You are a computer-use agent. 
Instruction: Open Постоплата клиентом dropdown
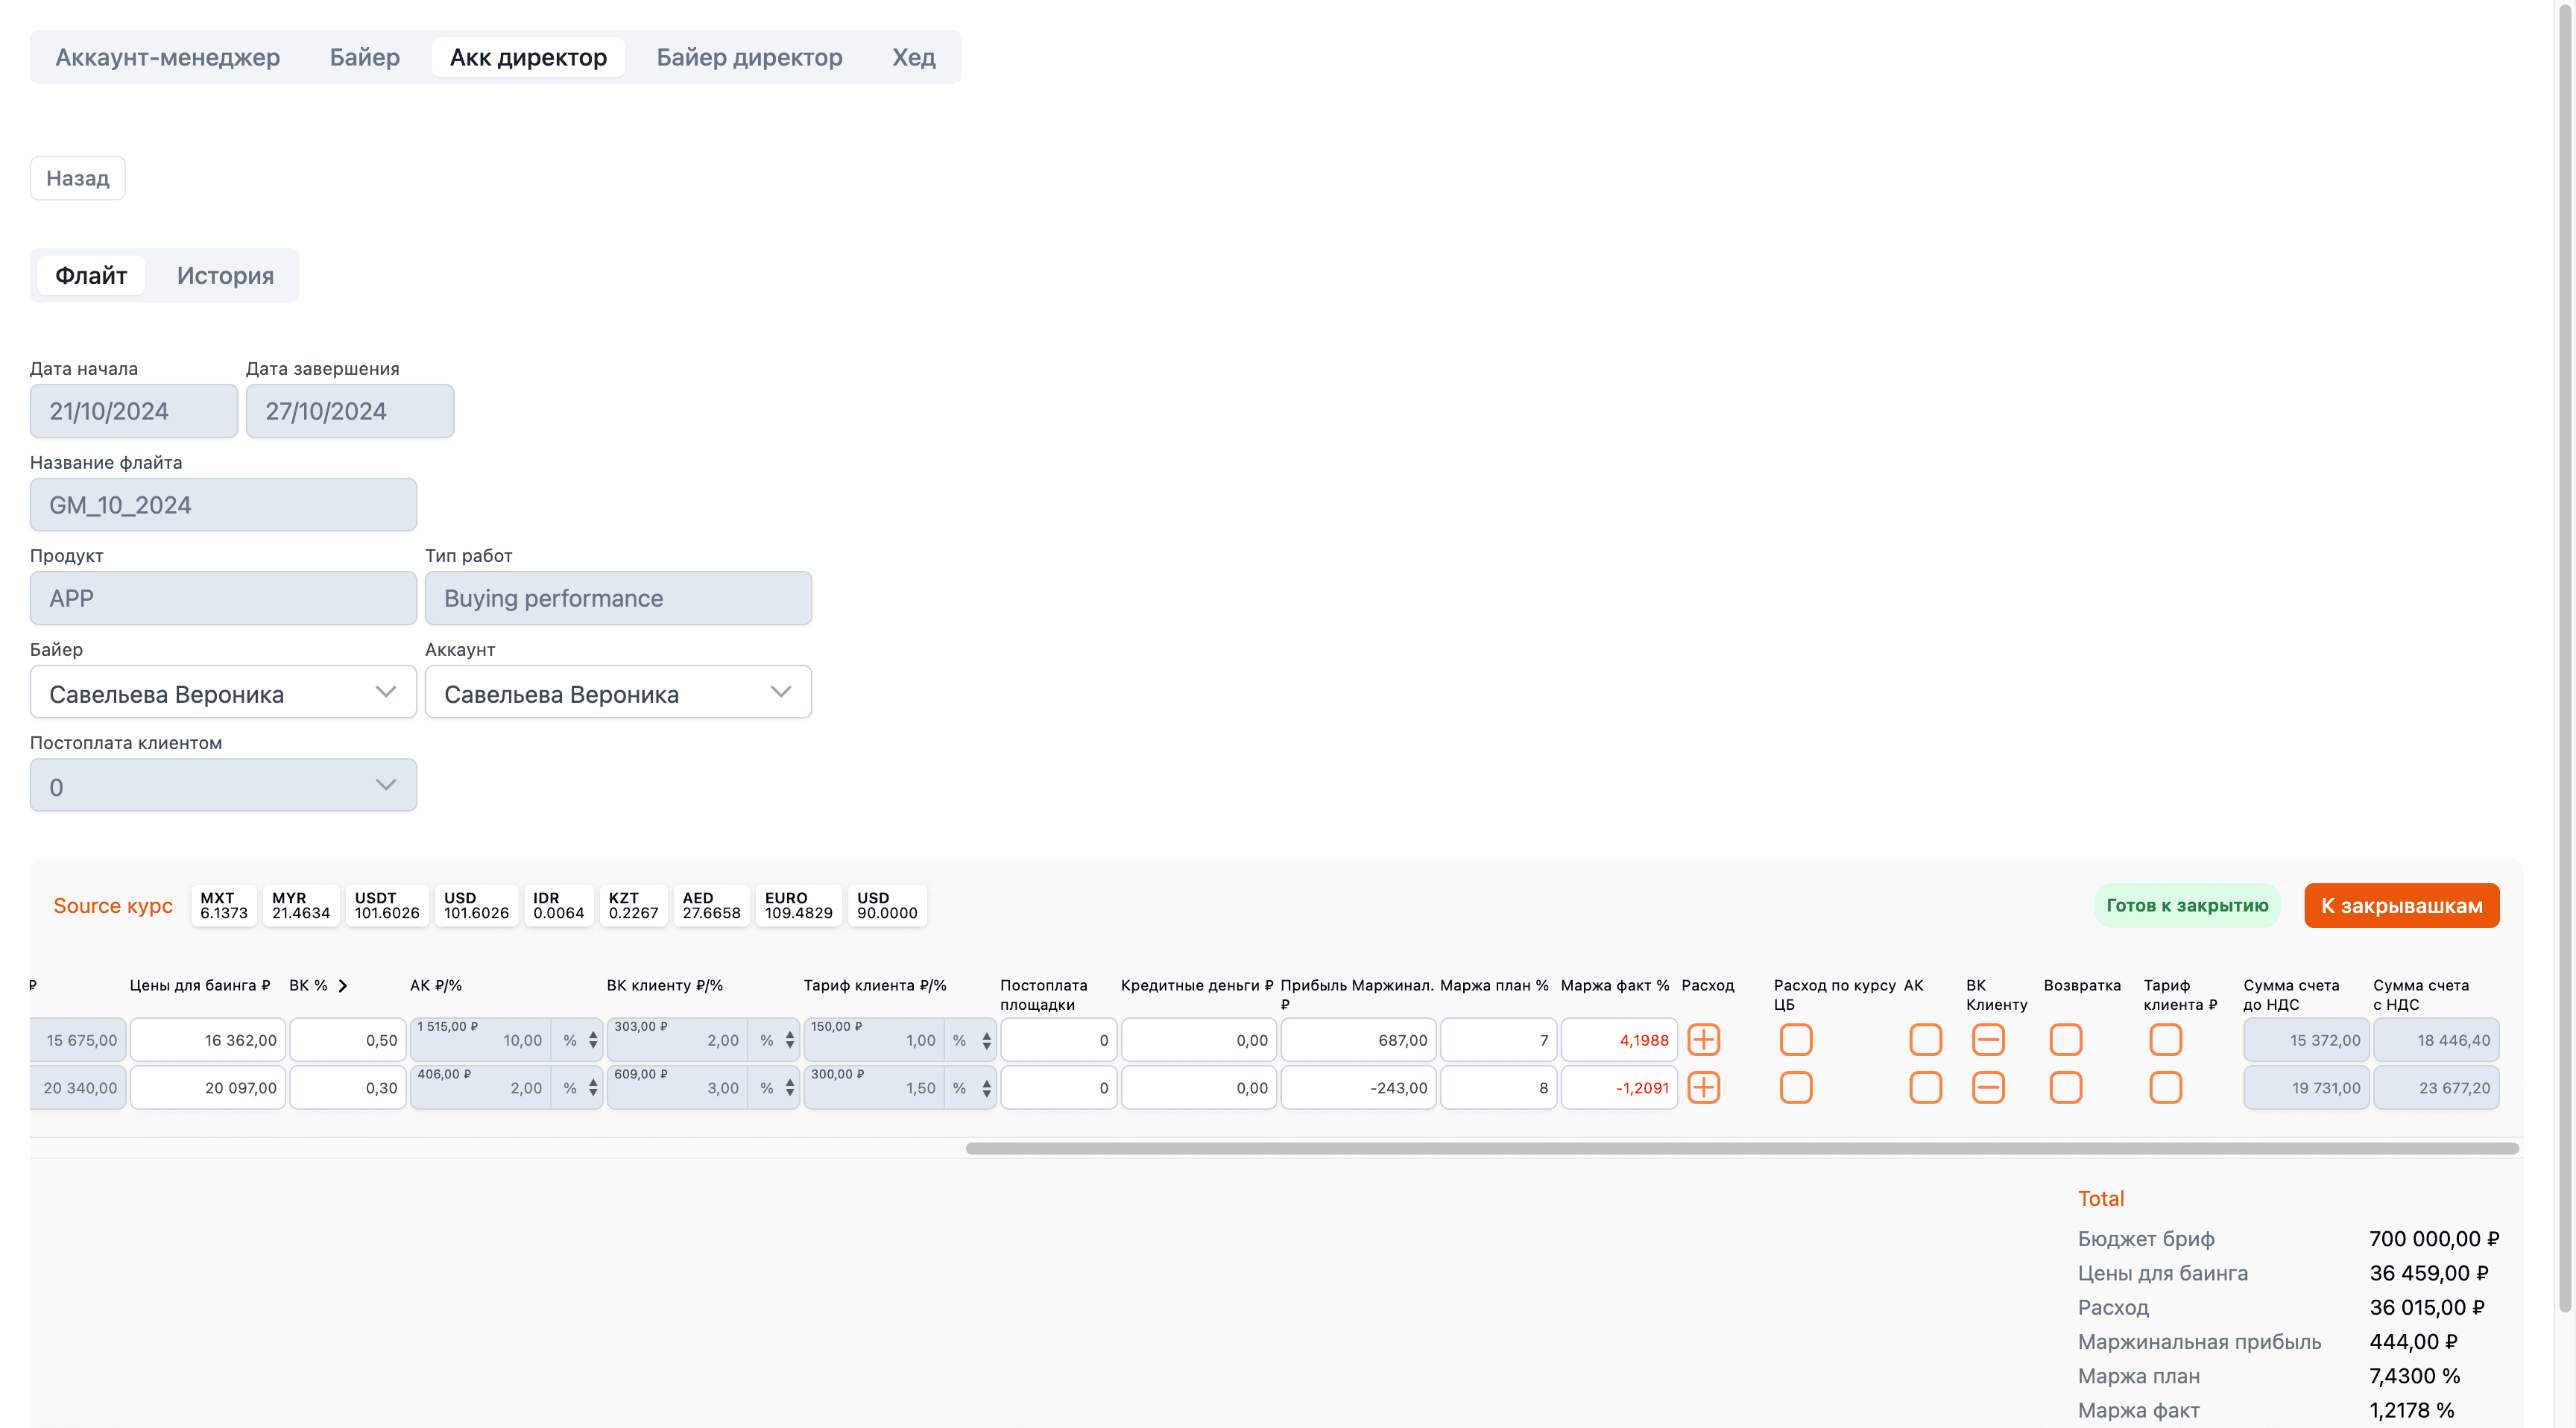point(223,786)
